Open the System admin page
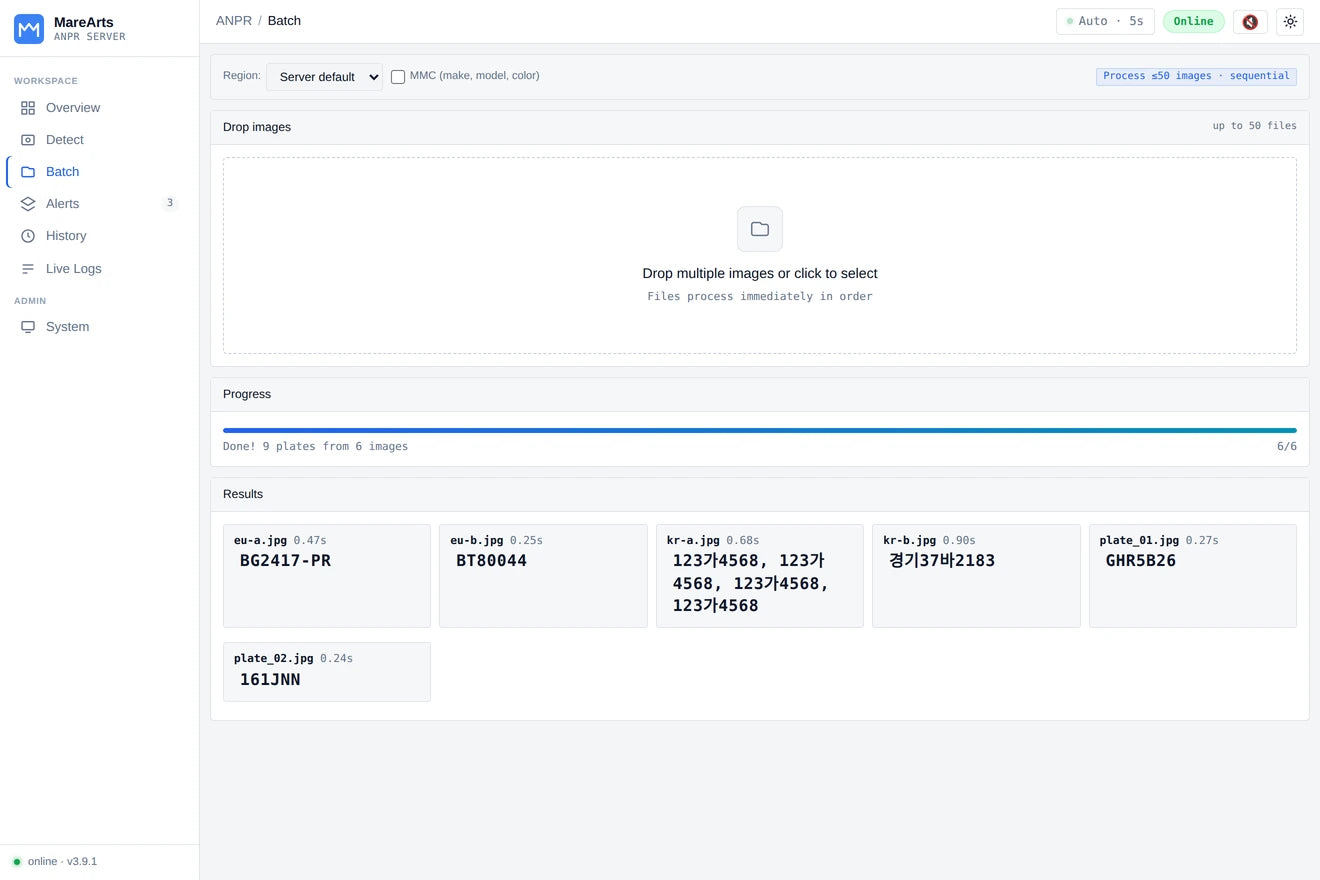Image resolution: width=1320 pixels, height=880 pixels. click(99, 327)
